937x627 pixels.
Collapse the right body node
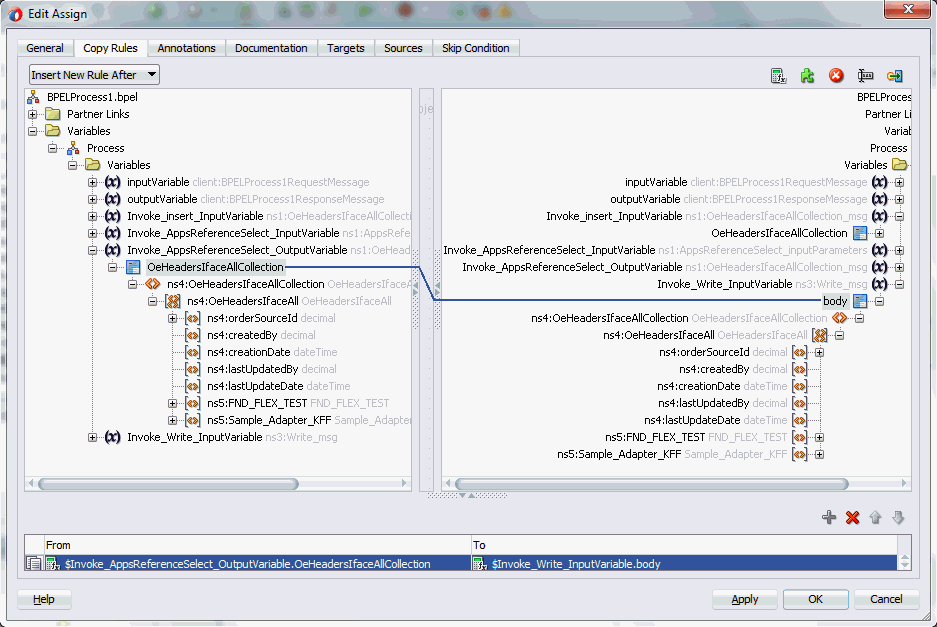(x=880, y=301)
